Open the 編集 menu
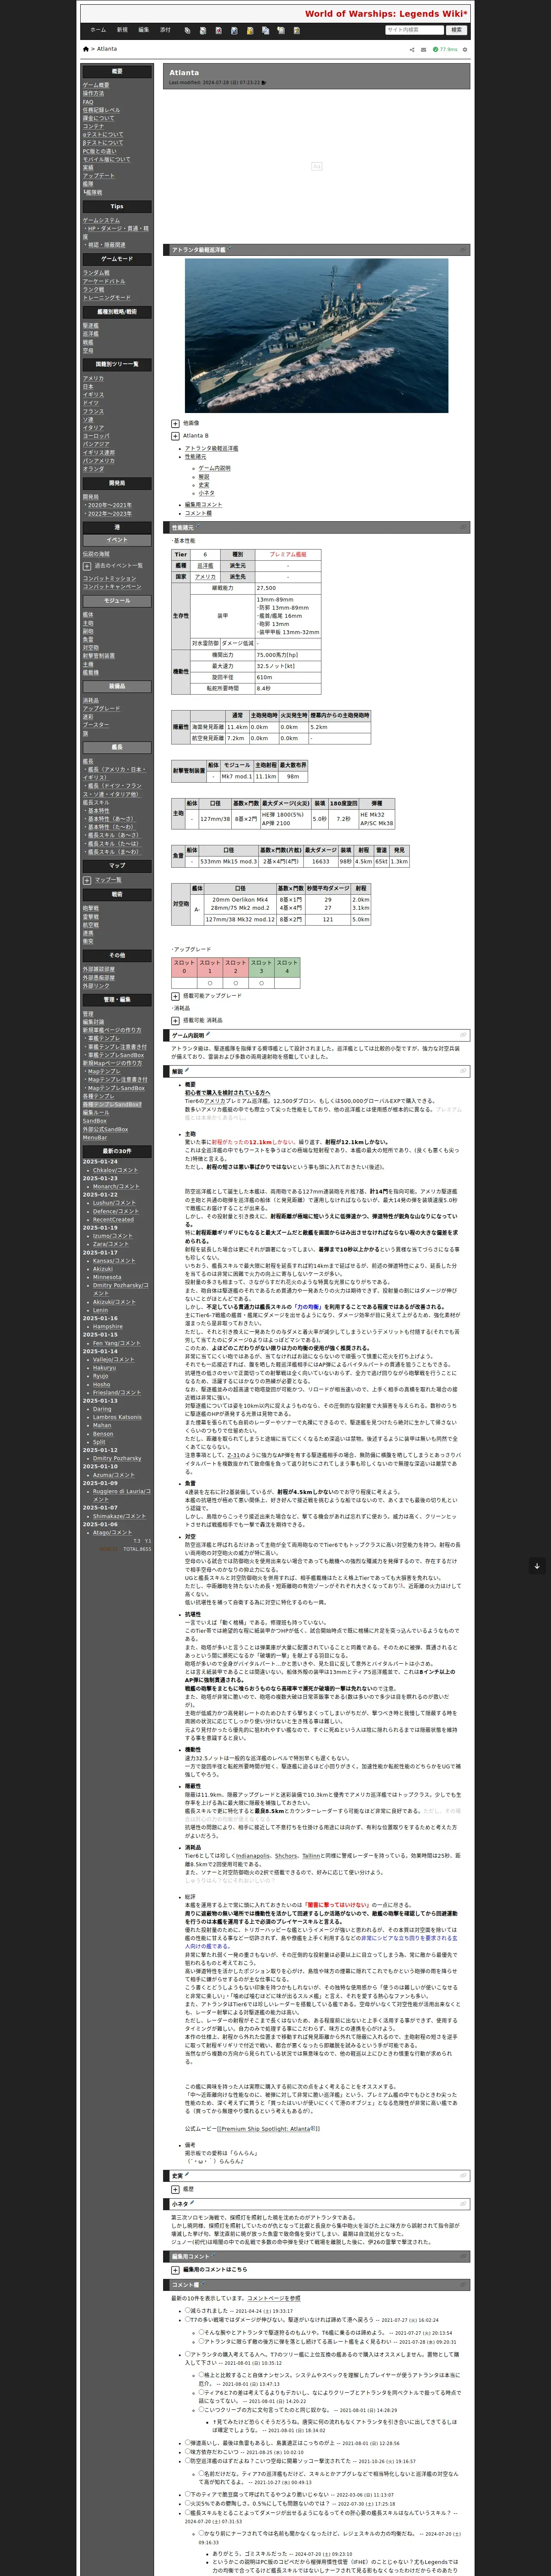The image size is (551, 2576). (x=144, y=30)
